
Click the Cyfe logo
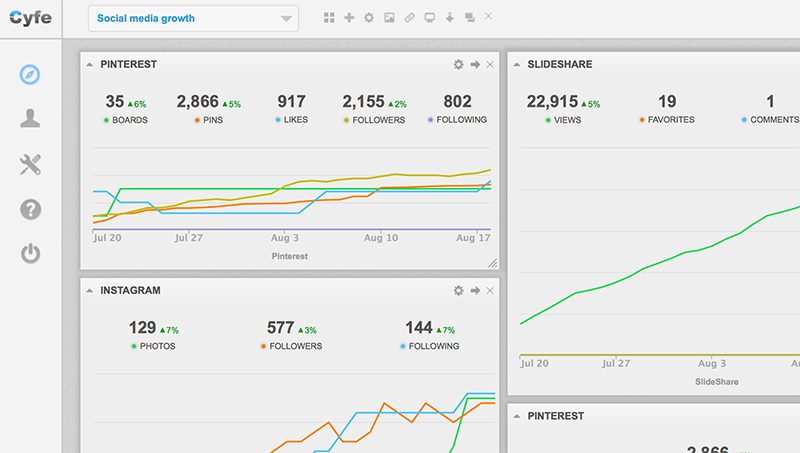coord(31,18)
